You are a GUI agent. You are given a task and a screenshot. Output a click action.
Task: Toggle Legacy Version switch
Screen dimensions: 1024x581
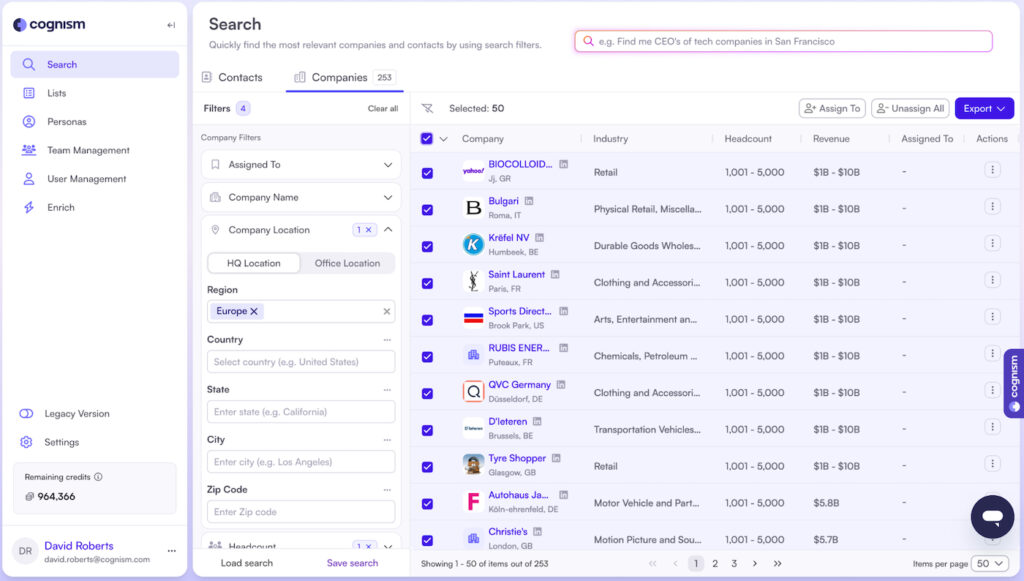coord(26,414)
